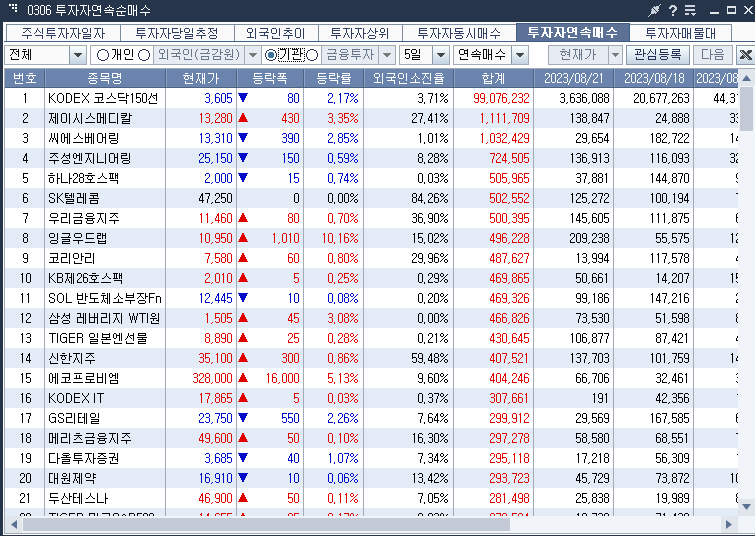Viewport: 755px width, 536px height.
Task: Switch to 투자자상위 tab
Action: coord(360,33)
